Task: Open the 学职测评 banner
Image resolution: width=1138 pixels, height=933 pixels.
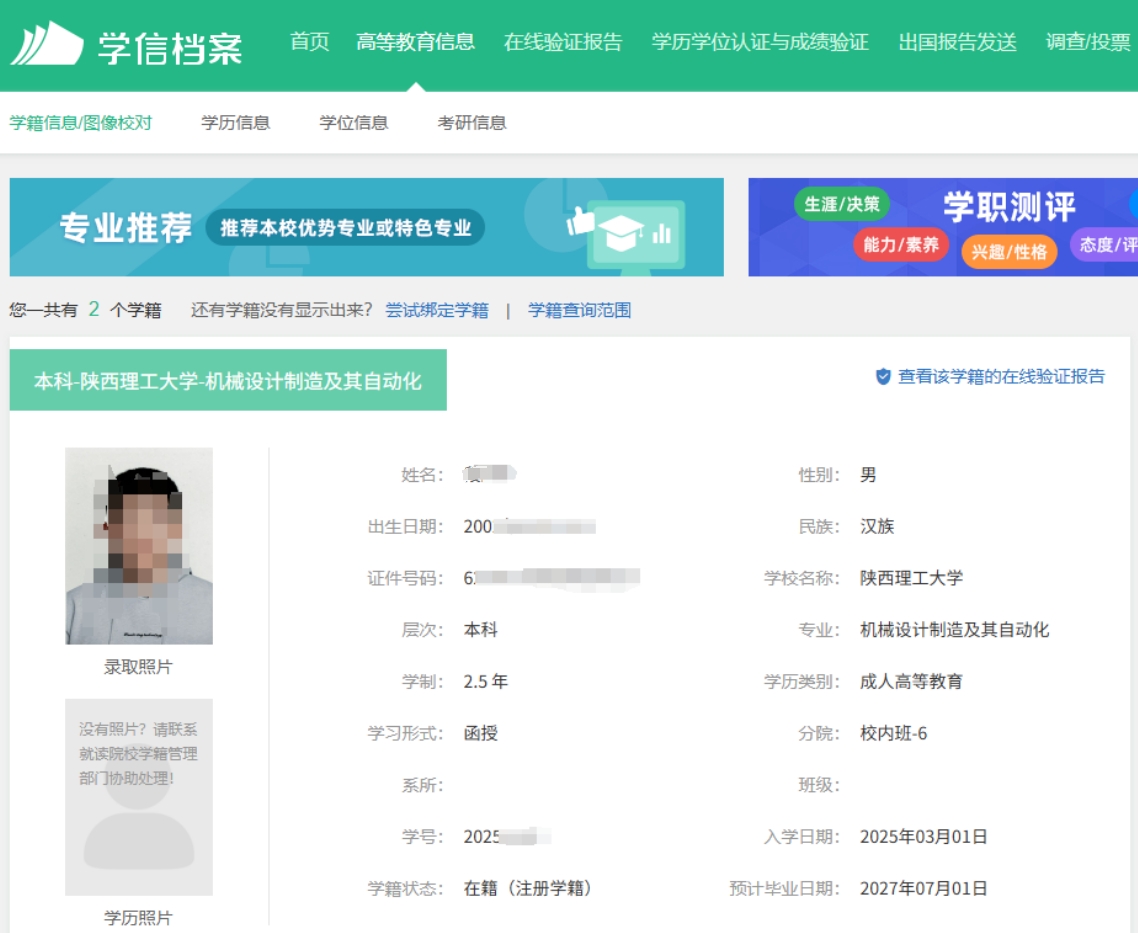Action: point(943,227)
